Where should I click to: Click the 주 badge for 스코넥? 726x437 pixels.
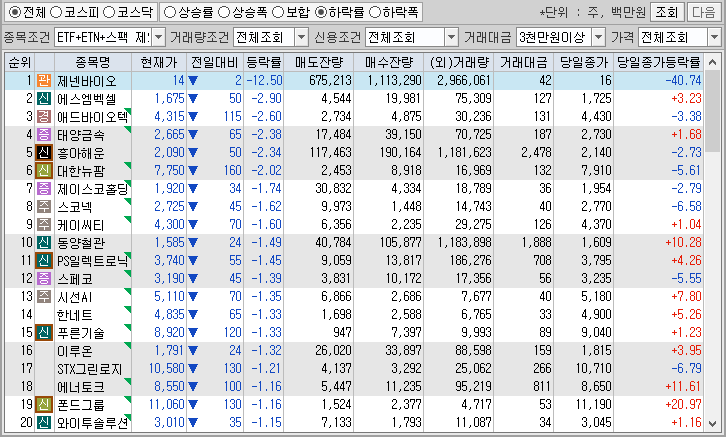(x=44, y=207)
